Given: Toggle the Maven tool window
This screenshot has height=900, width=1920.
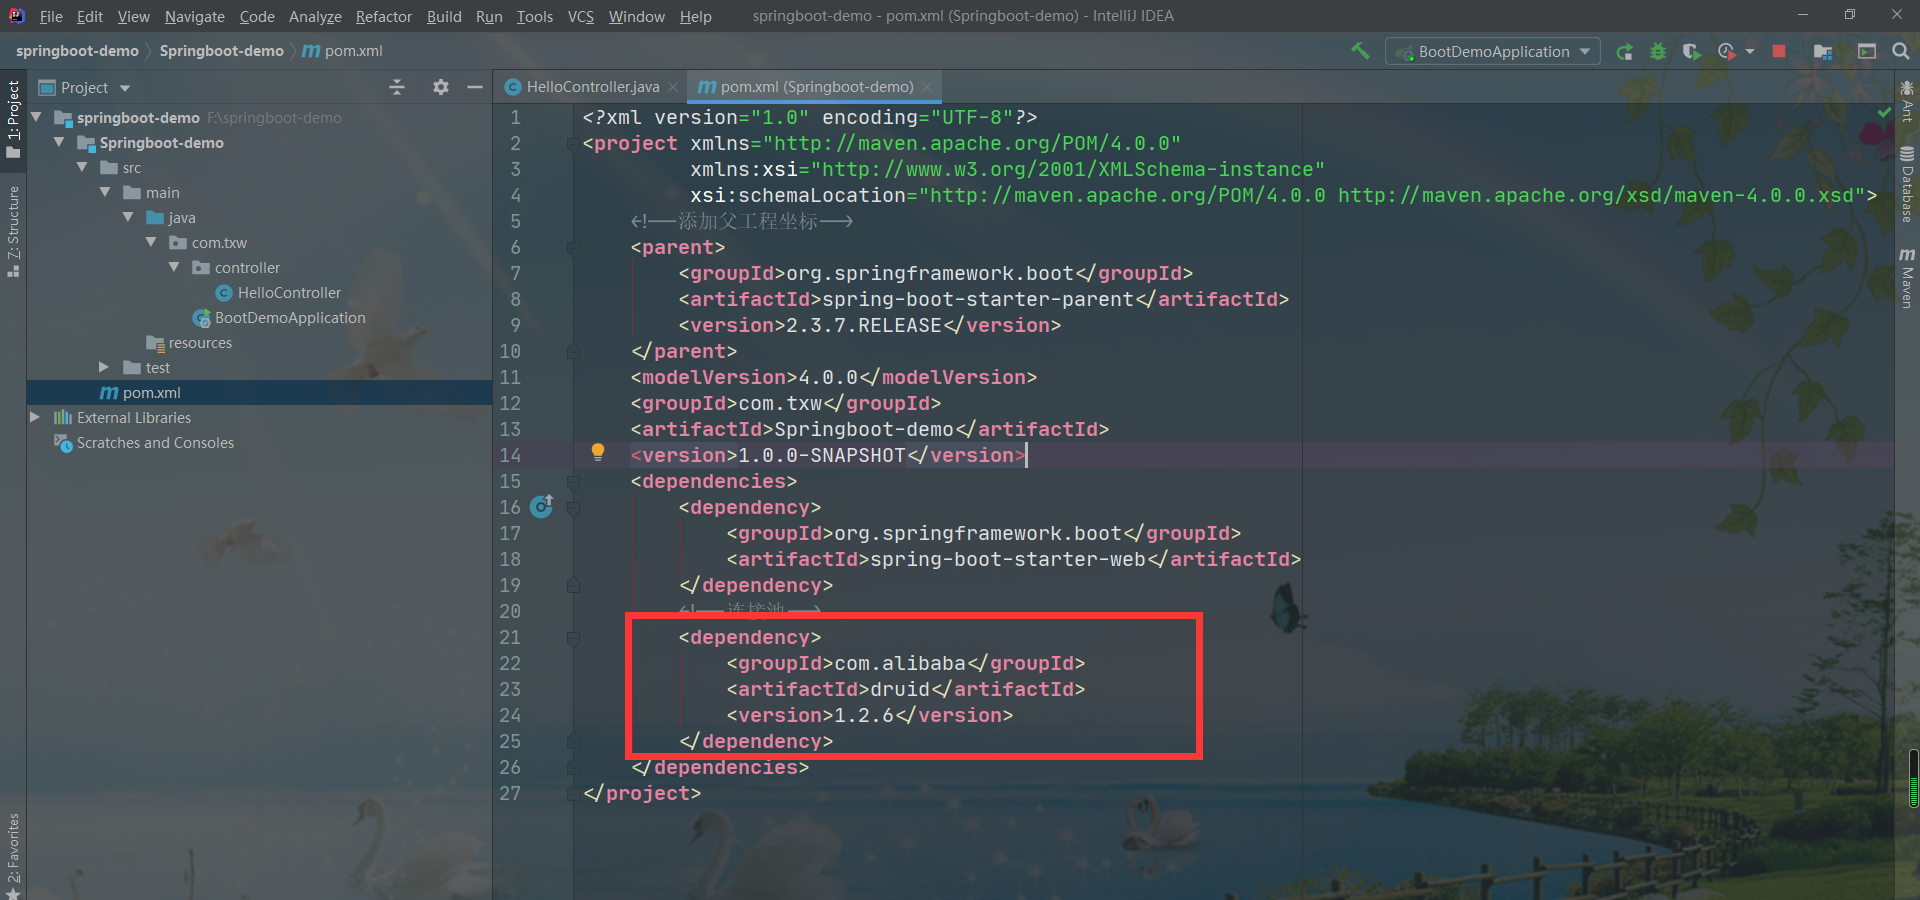Looking at the screenshot, I should click(x=1907, y=278).
